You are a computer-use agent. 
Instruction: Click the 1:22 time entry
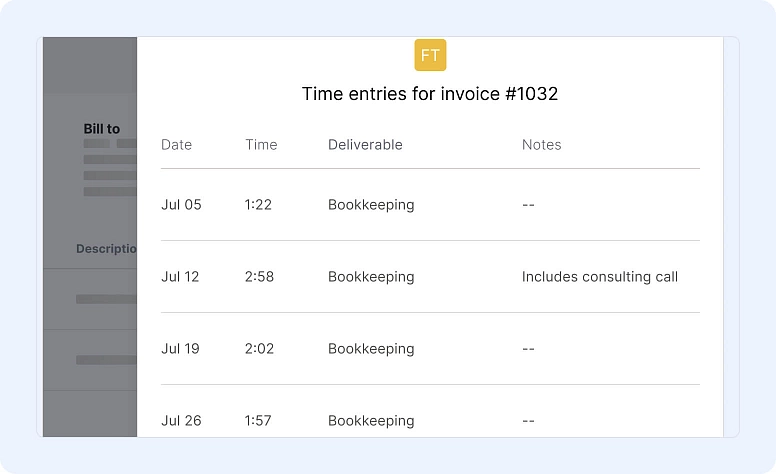coord(259,205)
